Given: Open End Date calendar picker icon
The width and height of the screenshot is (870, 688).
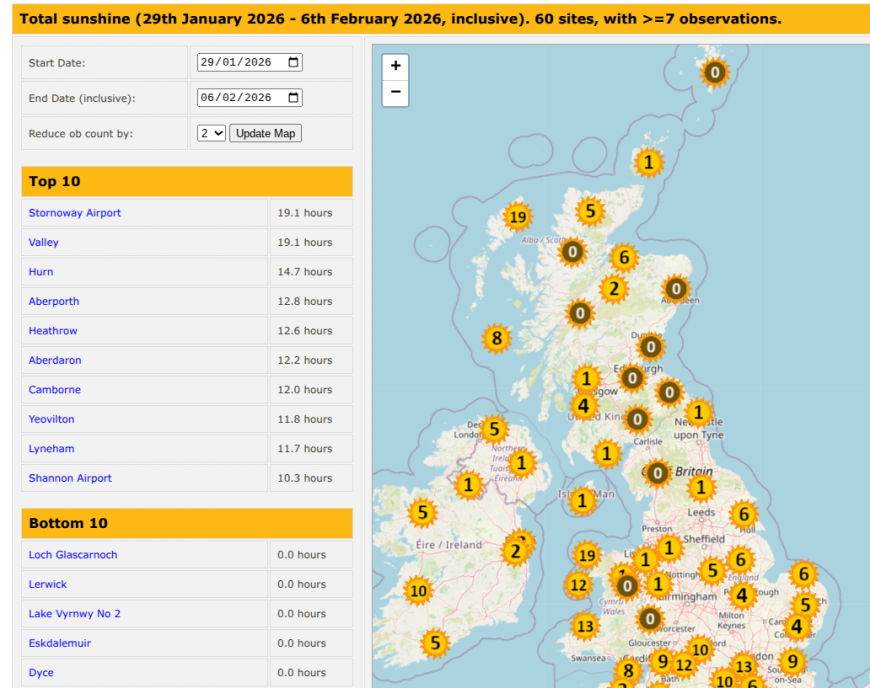Looking at the screenshot, I should click(293, 97).
